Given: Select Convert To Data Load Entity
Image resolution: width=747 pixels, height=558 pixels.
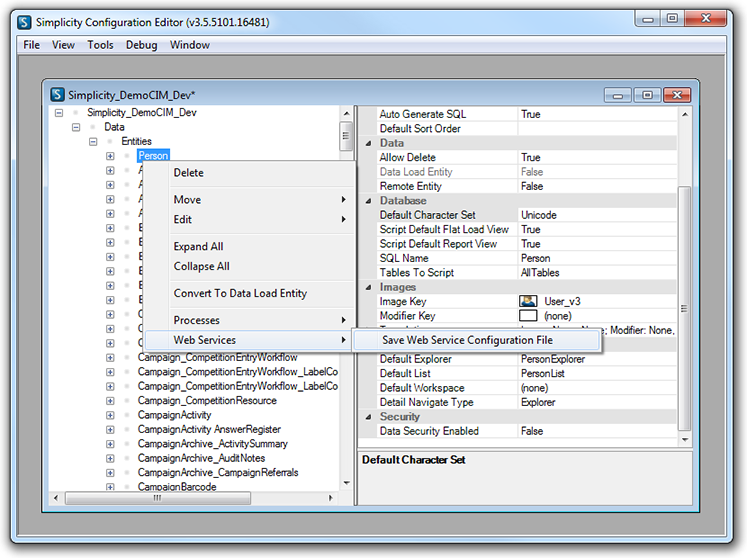Looking at the screenshot, I should pyautogui.click(x=250, y=293).
